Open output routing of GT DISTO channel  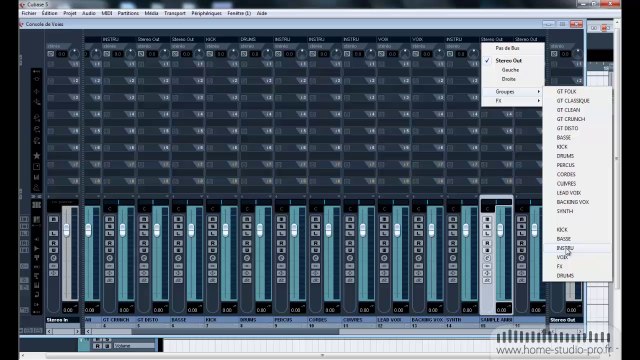pyautogui.click(x=153, y=40)
